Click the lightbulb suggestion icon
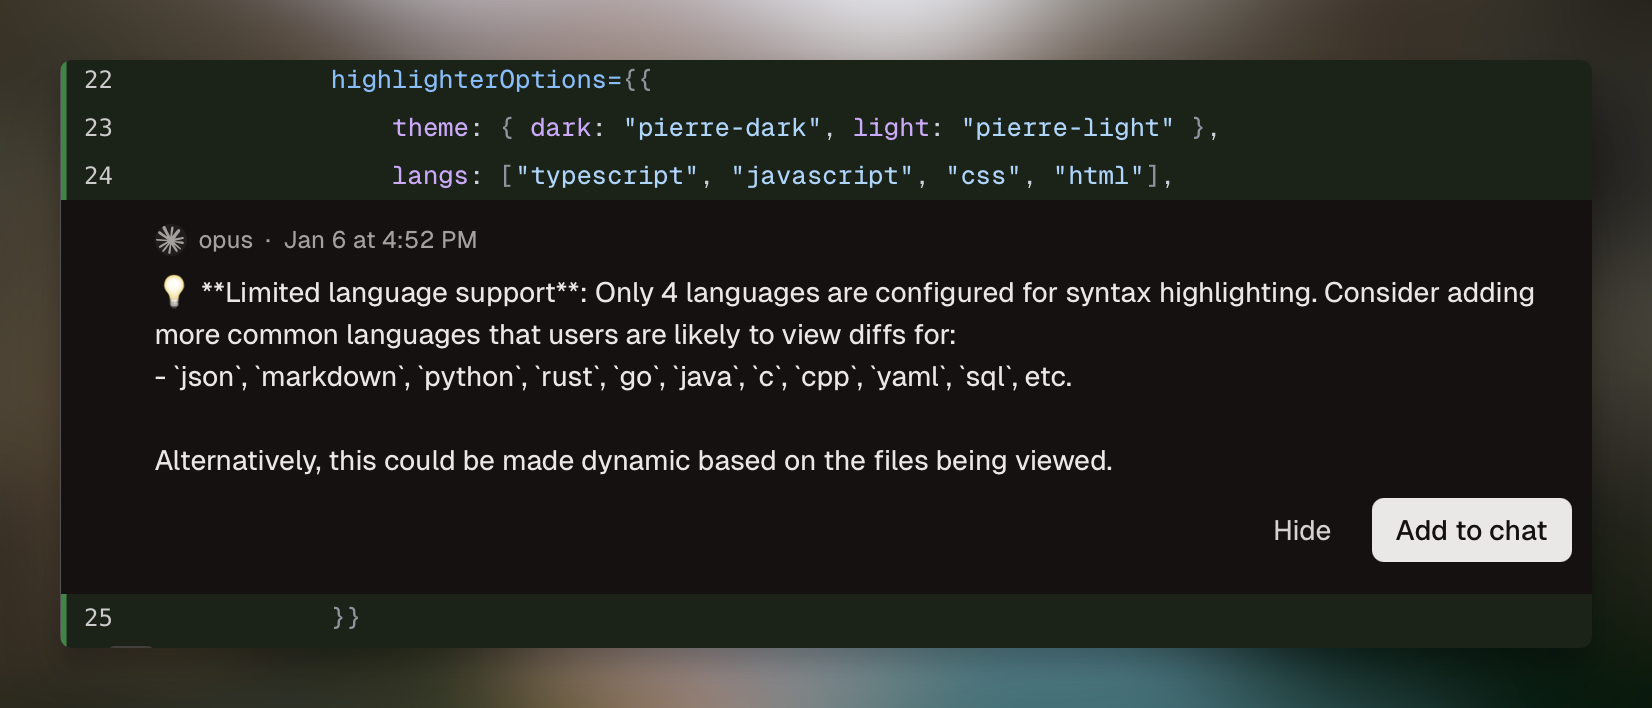The height and width of the screenshot is (708, 1652). pyautogui.click(x=174, y=291)
